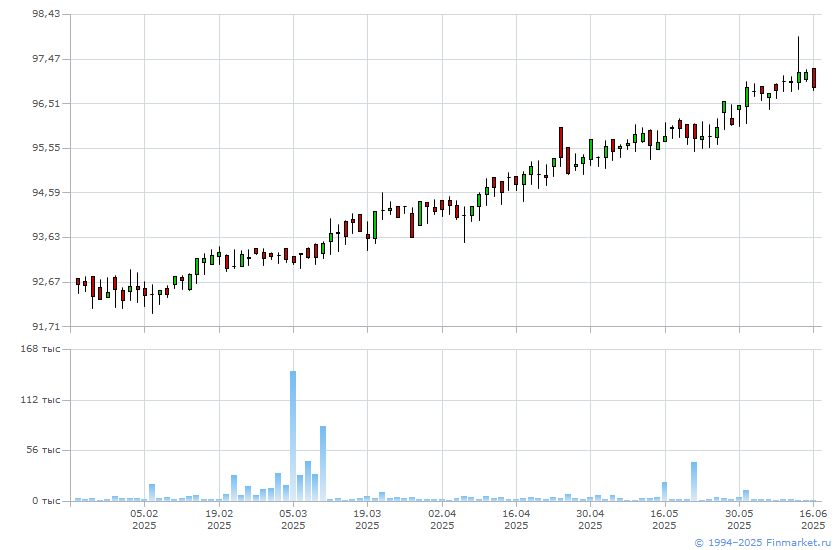Open the Finmarket.ru copyright link
The height and width of the screenshot is (550, 840).
click(763, 543)
